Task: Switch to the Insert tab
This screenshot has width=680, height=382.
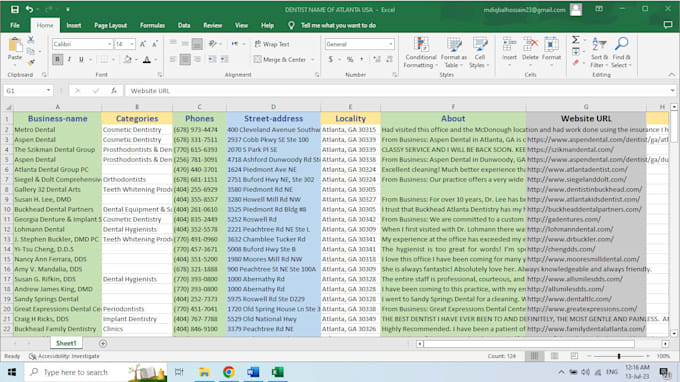Action: 74,25
